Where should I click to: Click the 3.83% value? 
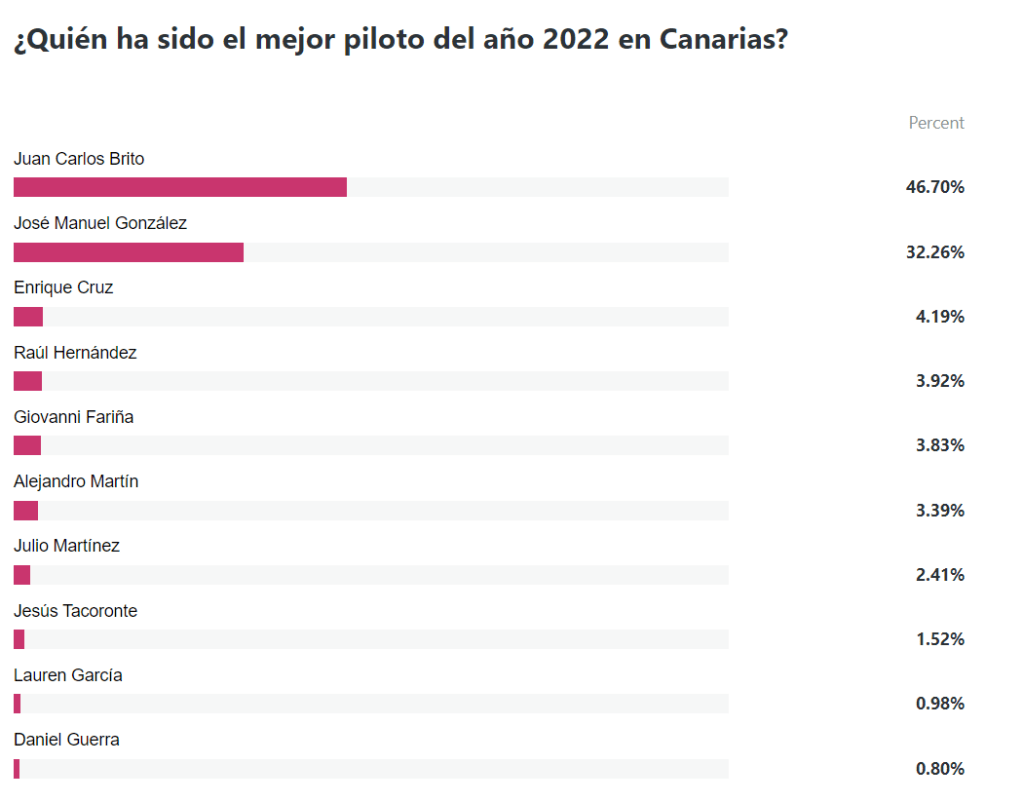940,446
